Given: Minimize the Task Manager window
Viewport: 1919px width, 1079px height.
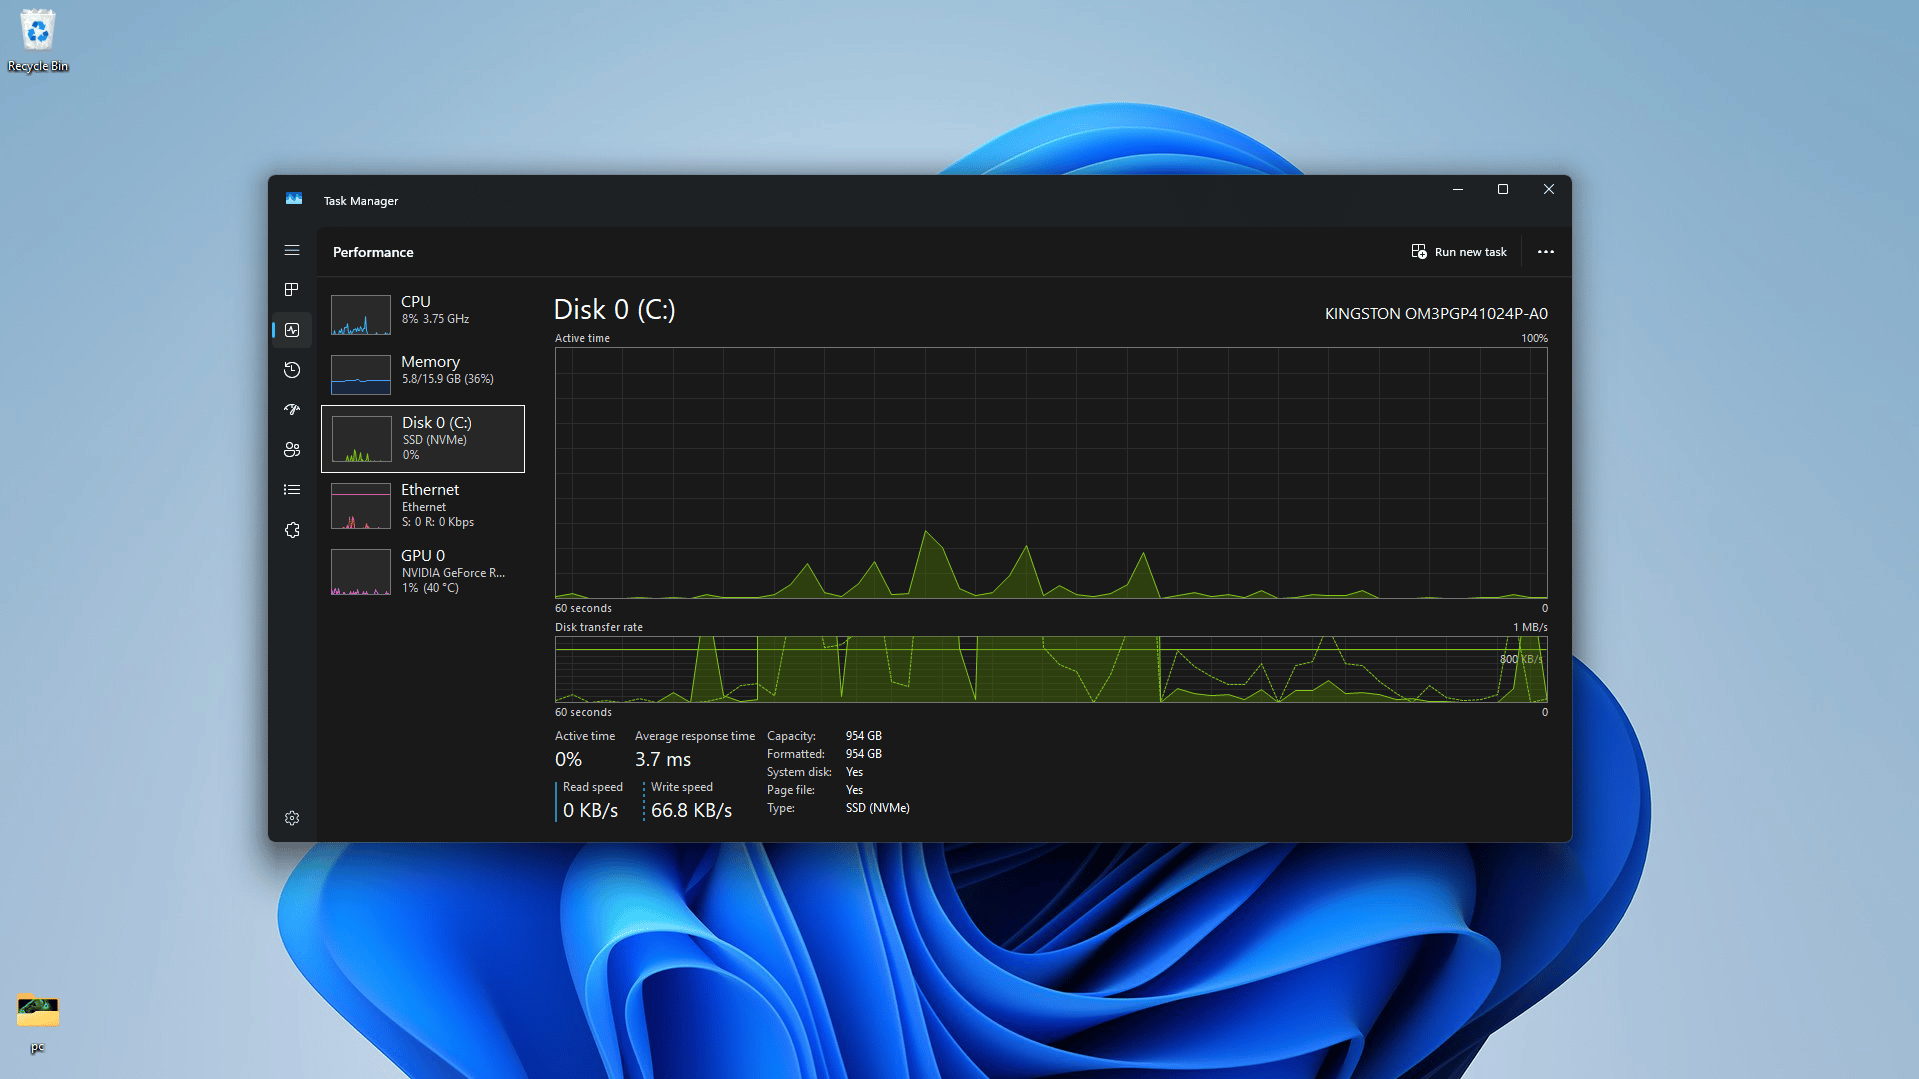Looking at the screenshot, I should (1458, 189).
